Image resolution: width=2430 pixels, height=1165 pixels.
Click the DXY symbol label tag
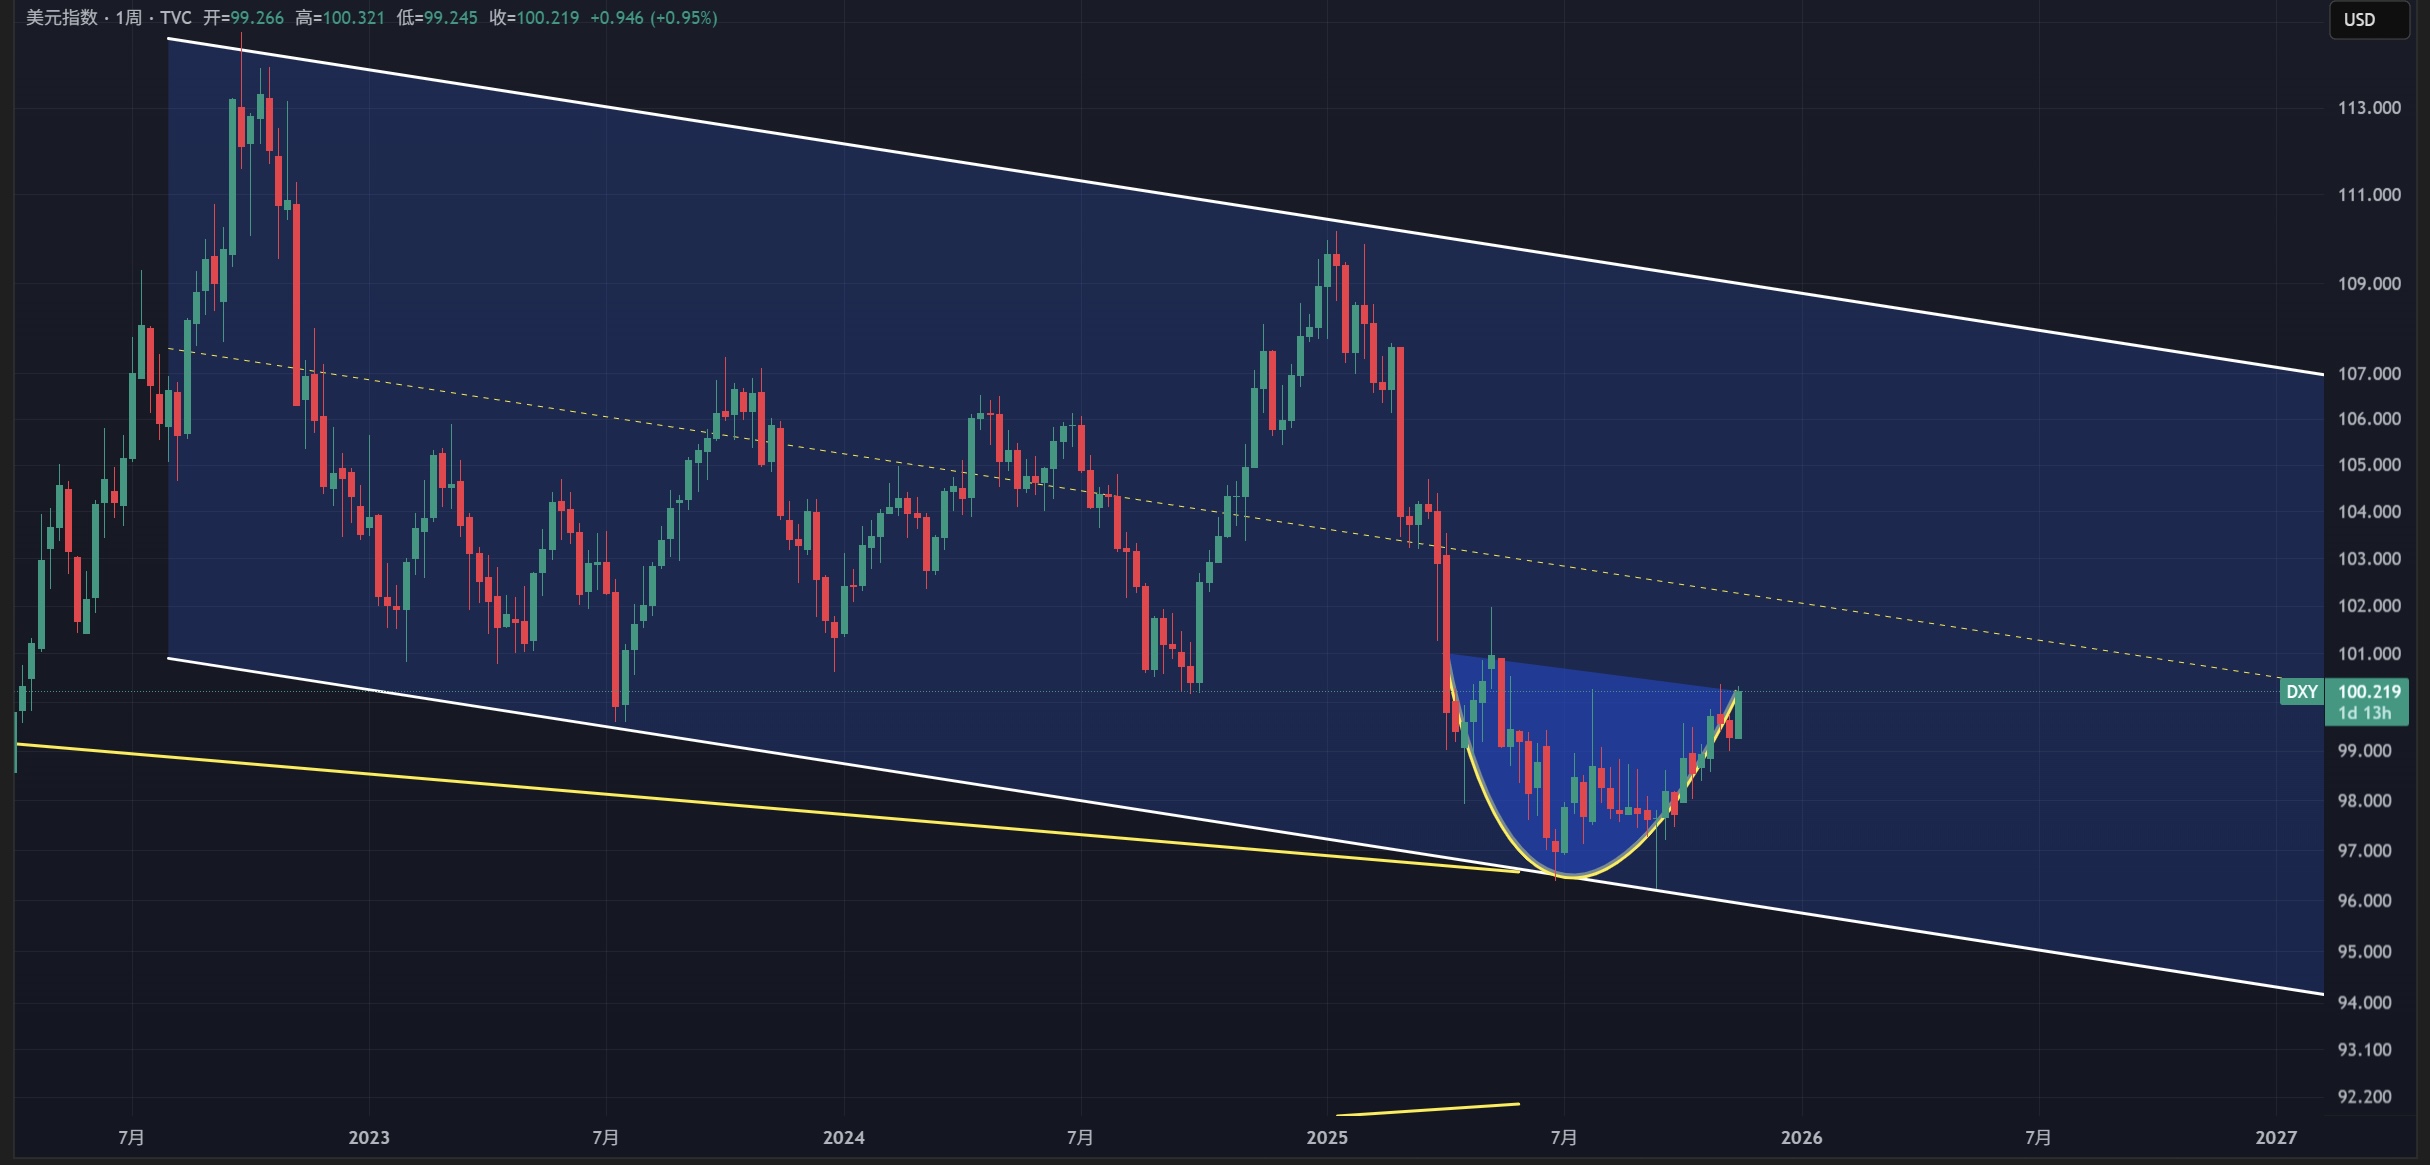click(2301, 692)
